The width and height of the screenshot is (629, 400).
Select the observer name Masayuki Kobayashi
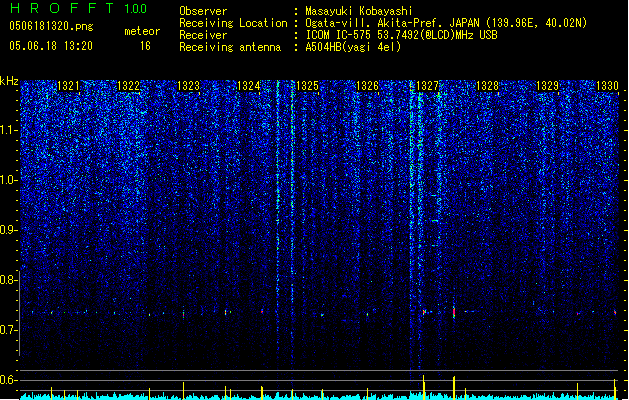[359, 11]
